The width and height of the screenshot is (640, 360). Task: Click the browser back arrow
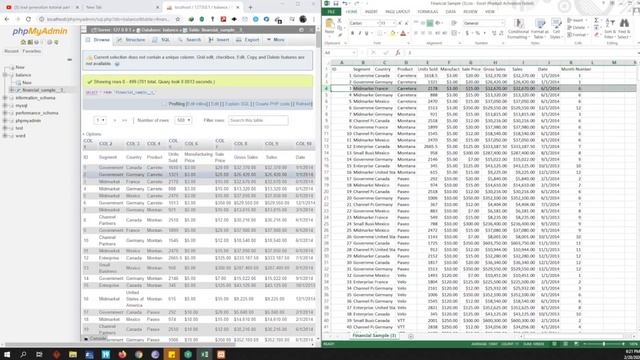pos(7,19)
